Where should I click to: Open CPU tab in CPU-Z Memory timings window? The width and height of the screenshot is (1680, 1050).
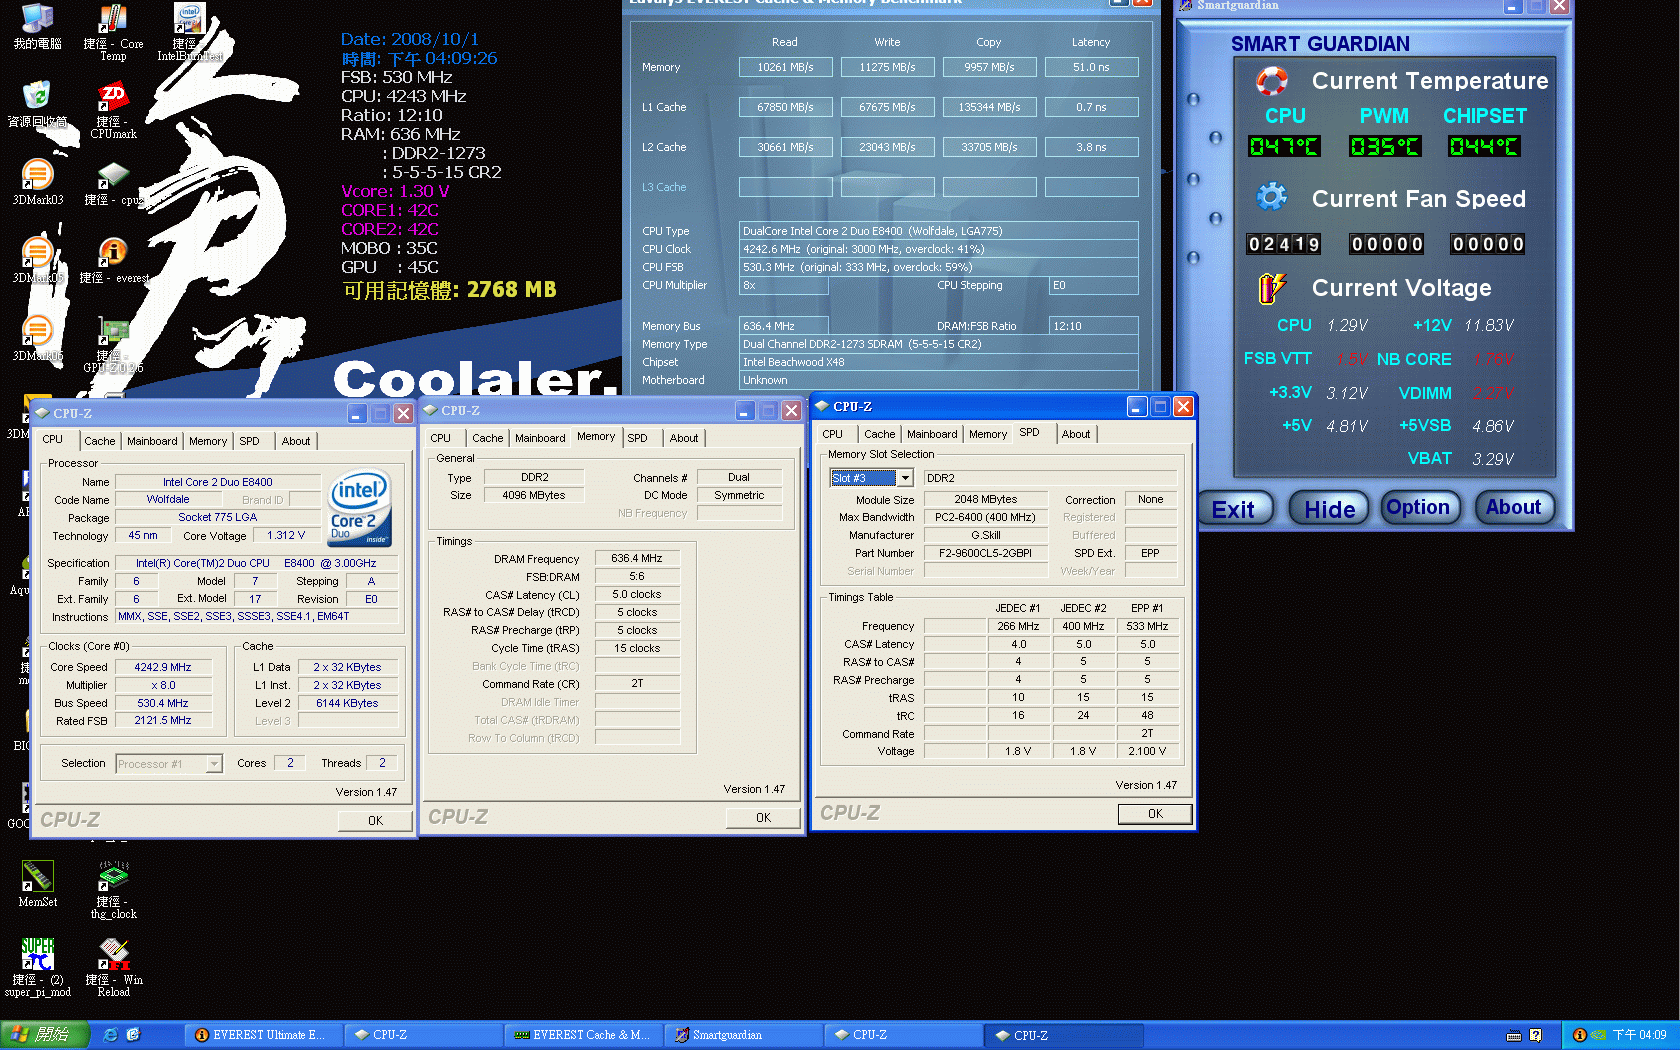(440, 438)
